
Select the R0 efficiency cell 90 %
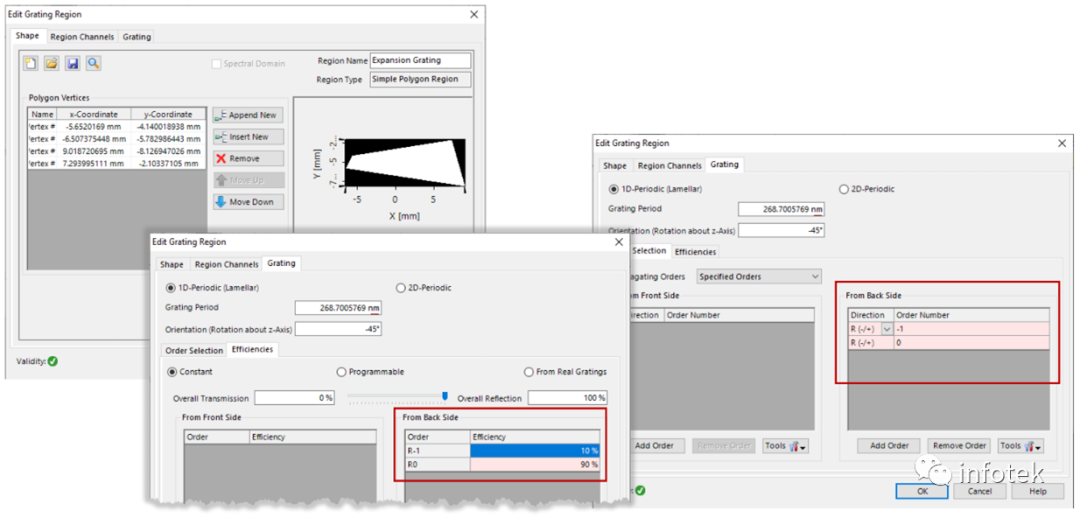click(534, 464)
